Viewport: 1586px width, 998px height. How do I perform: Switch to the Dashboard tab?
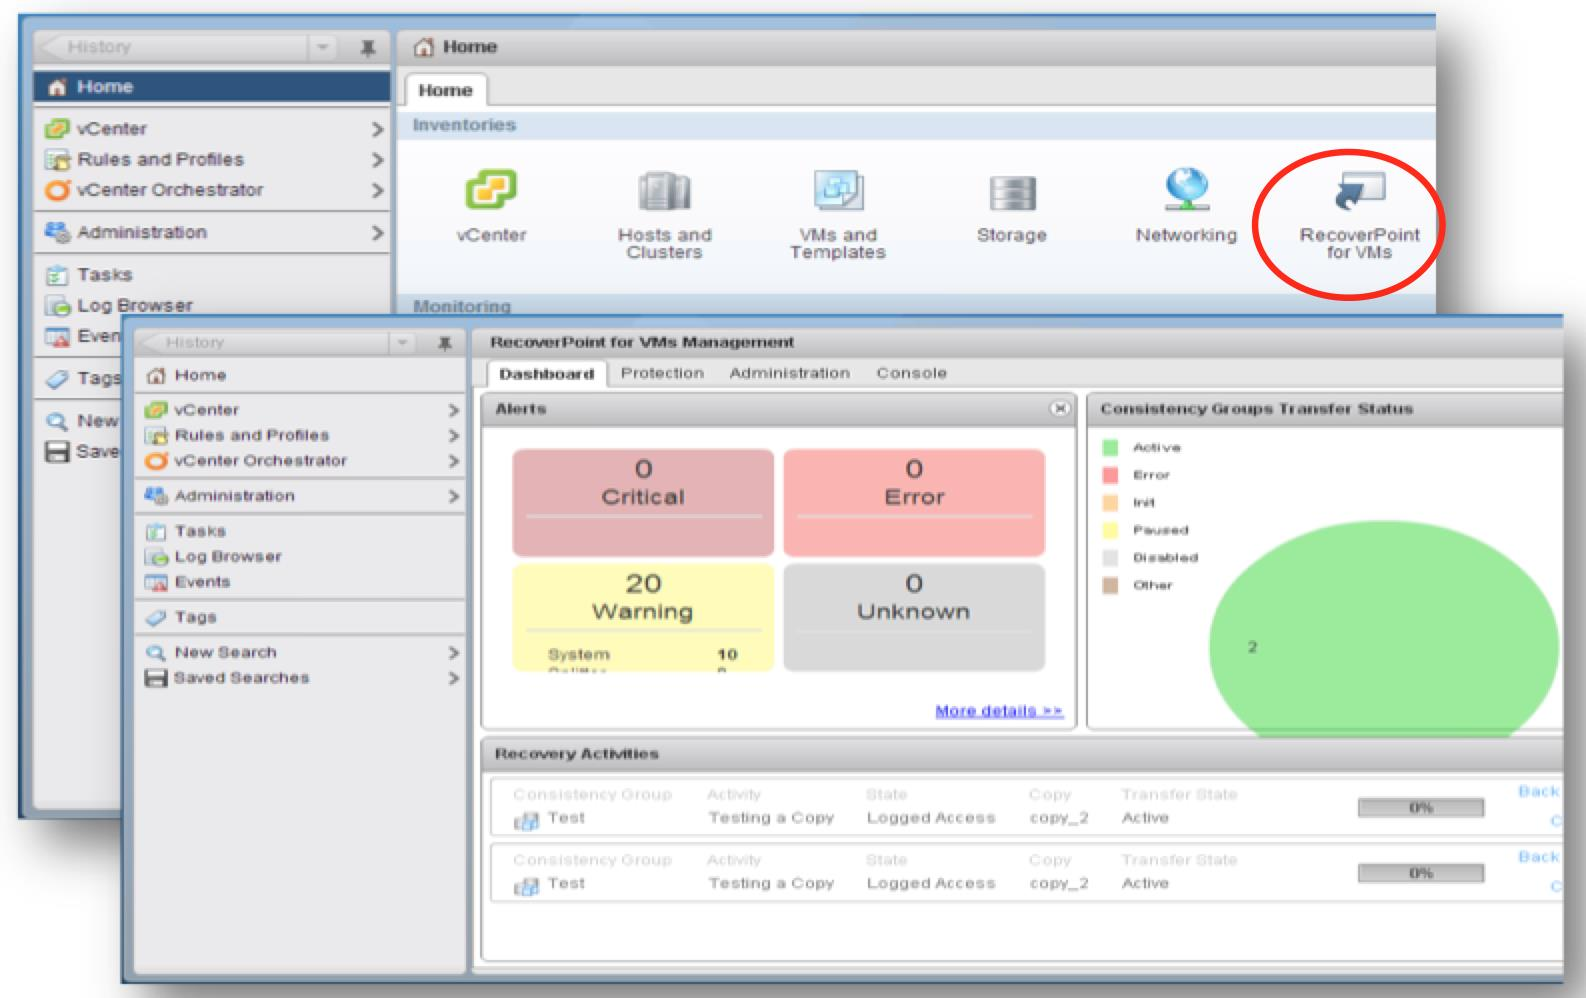pyautogui.click(x=546, y=373)
